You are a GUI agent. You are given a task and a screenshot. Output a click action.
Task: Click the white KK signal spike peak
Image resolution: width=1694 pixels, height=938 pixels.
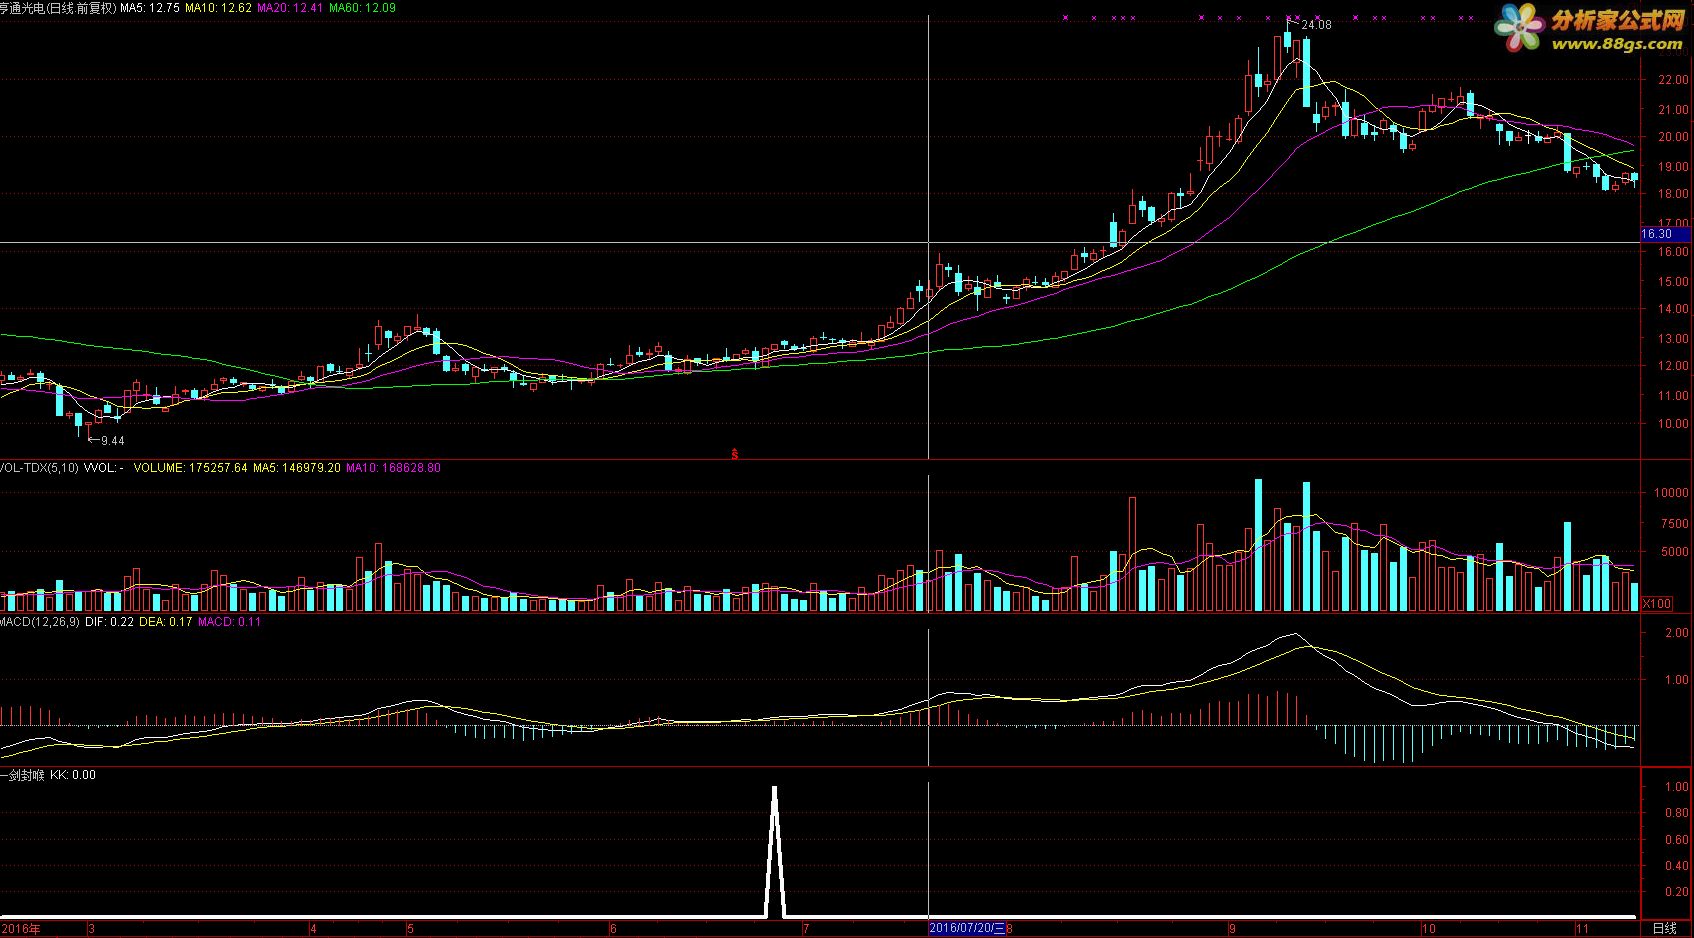pyautogui.click(x=774, y=789)
